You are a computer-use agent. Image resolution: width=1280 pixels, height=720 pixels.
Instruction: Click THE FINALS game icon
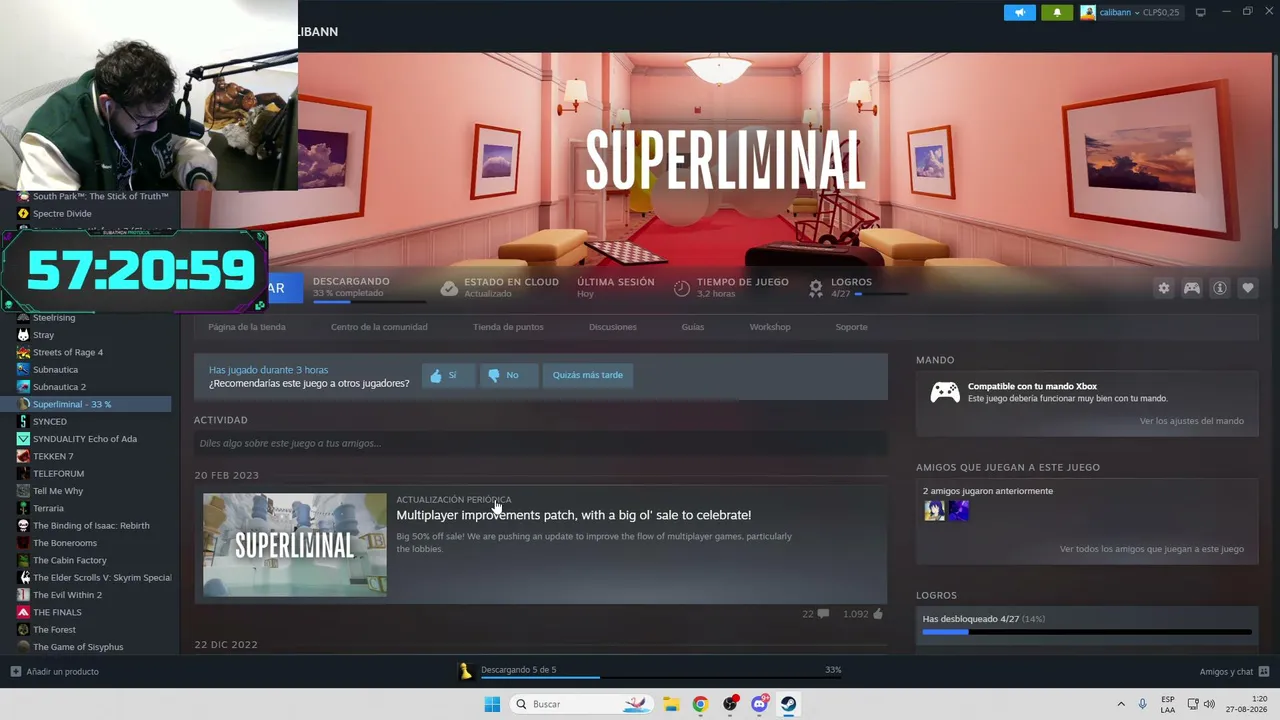(23, 612)
